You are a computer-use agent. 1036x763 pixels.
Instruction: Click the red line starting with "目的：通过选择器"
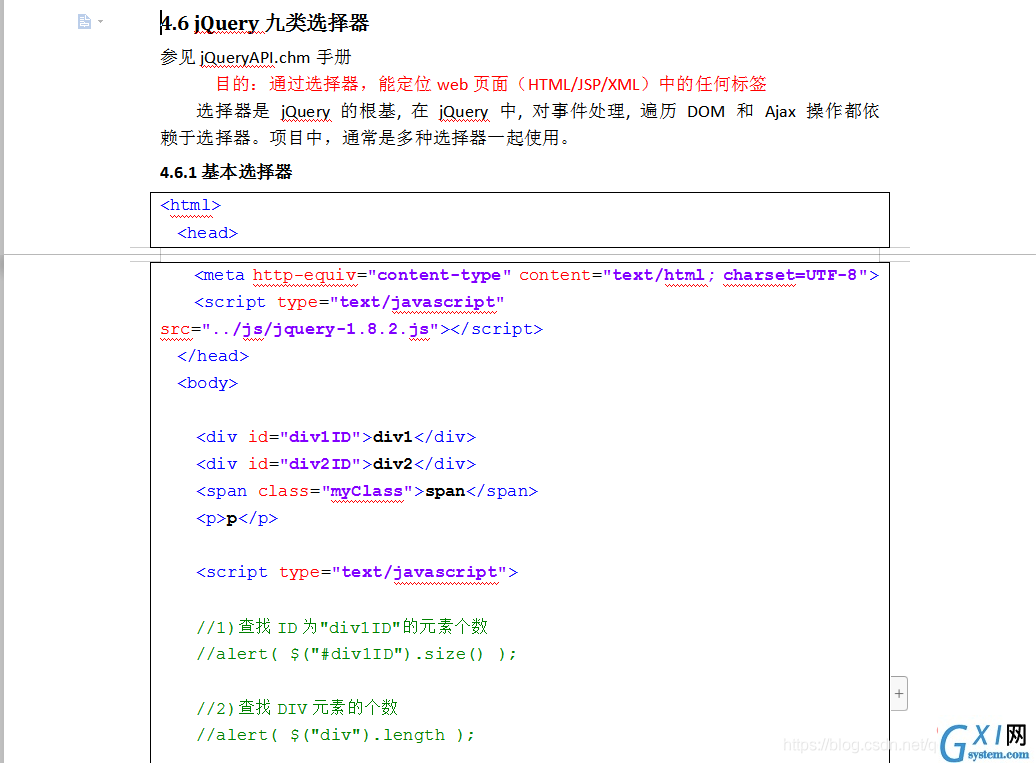pyautogui.click(x=491, y=84)
